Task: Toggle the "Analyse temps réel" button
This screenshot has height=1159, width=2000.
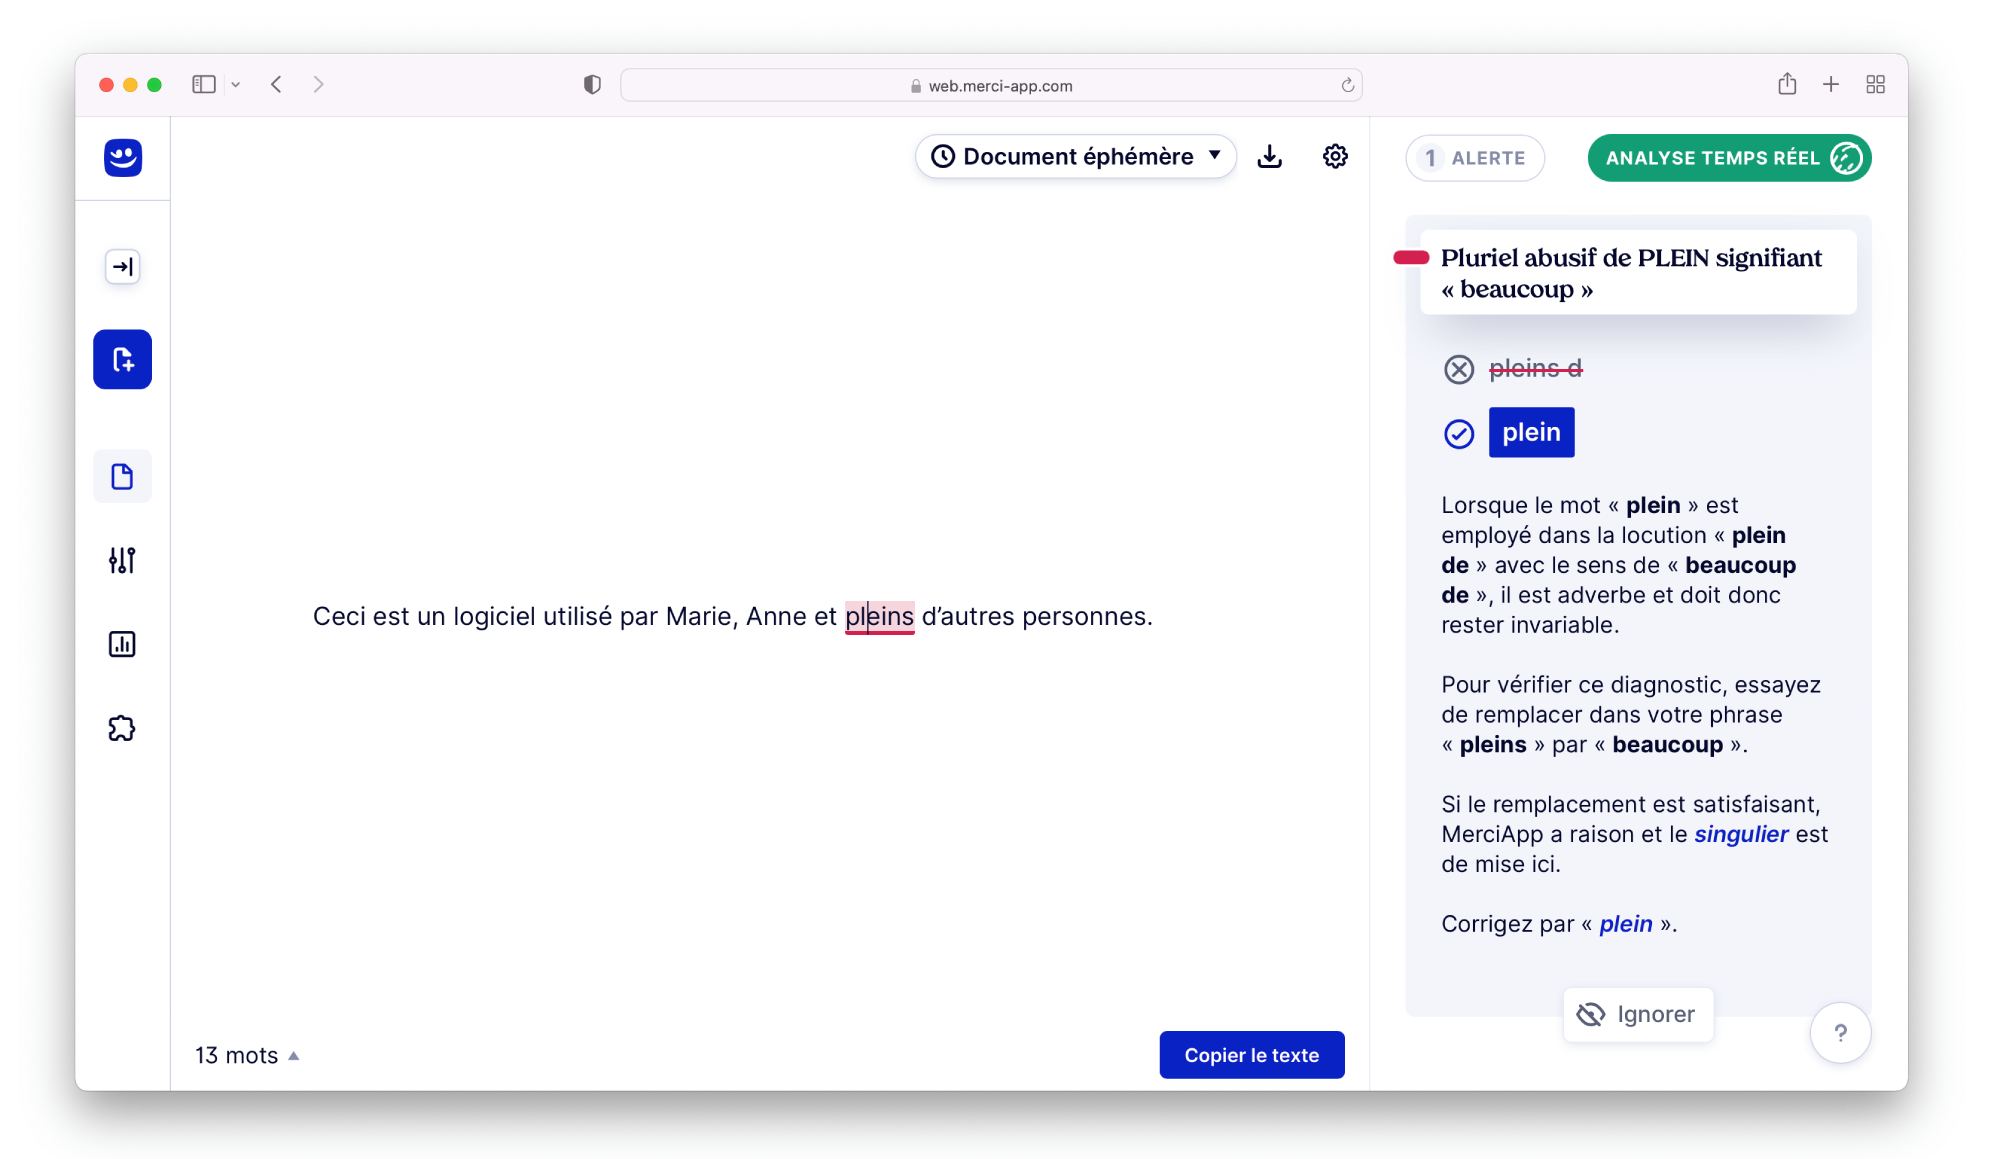Action: [x=1731, y=157]
